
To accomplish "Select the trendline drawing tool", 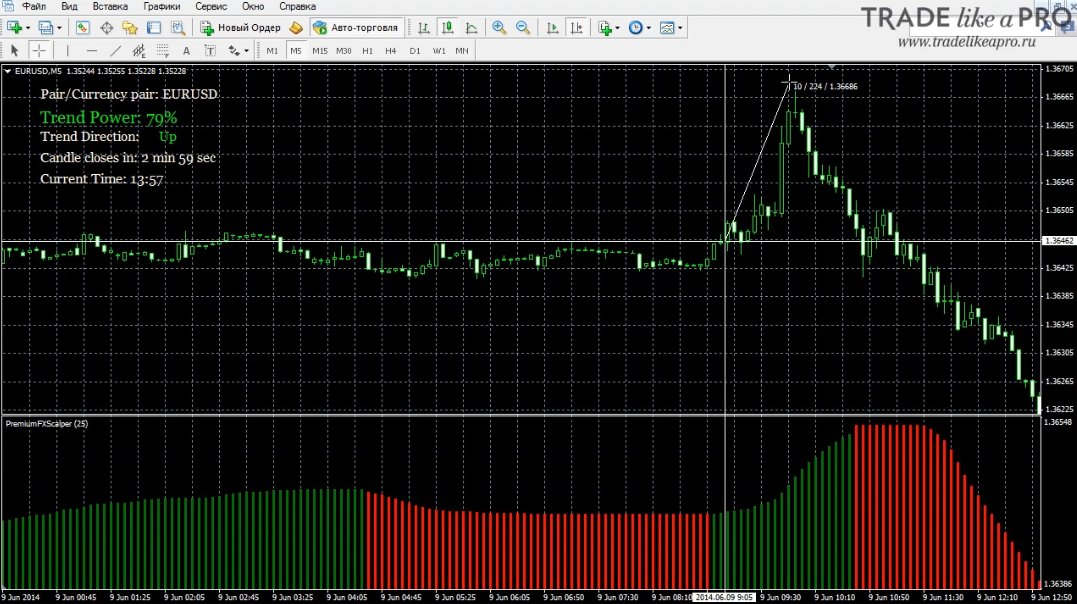I will (x=115, y=50).
